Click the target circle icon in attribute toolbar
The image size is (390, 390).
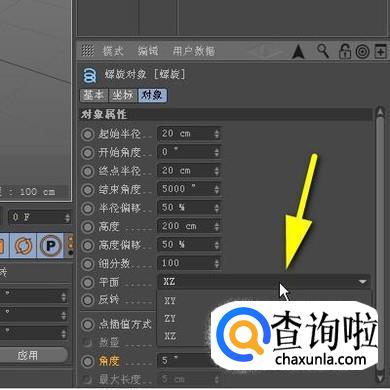point(362,52)
